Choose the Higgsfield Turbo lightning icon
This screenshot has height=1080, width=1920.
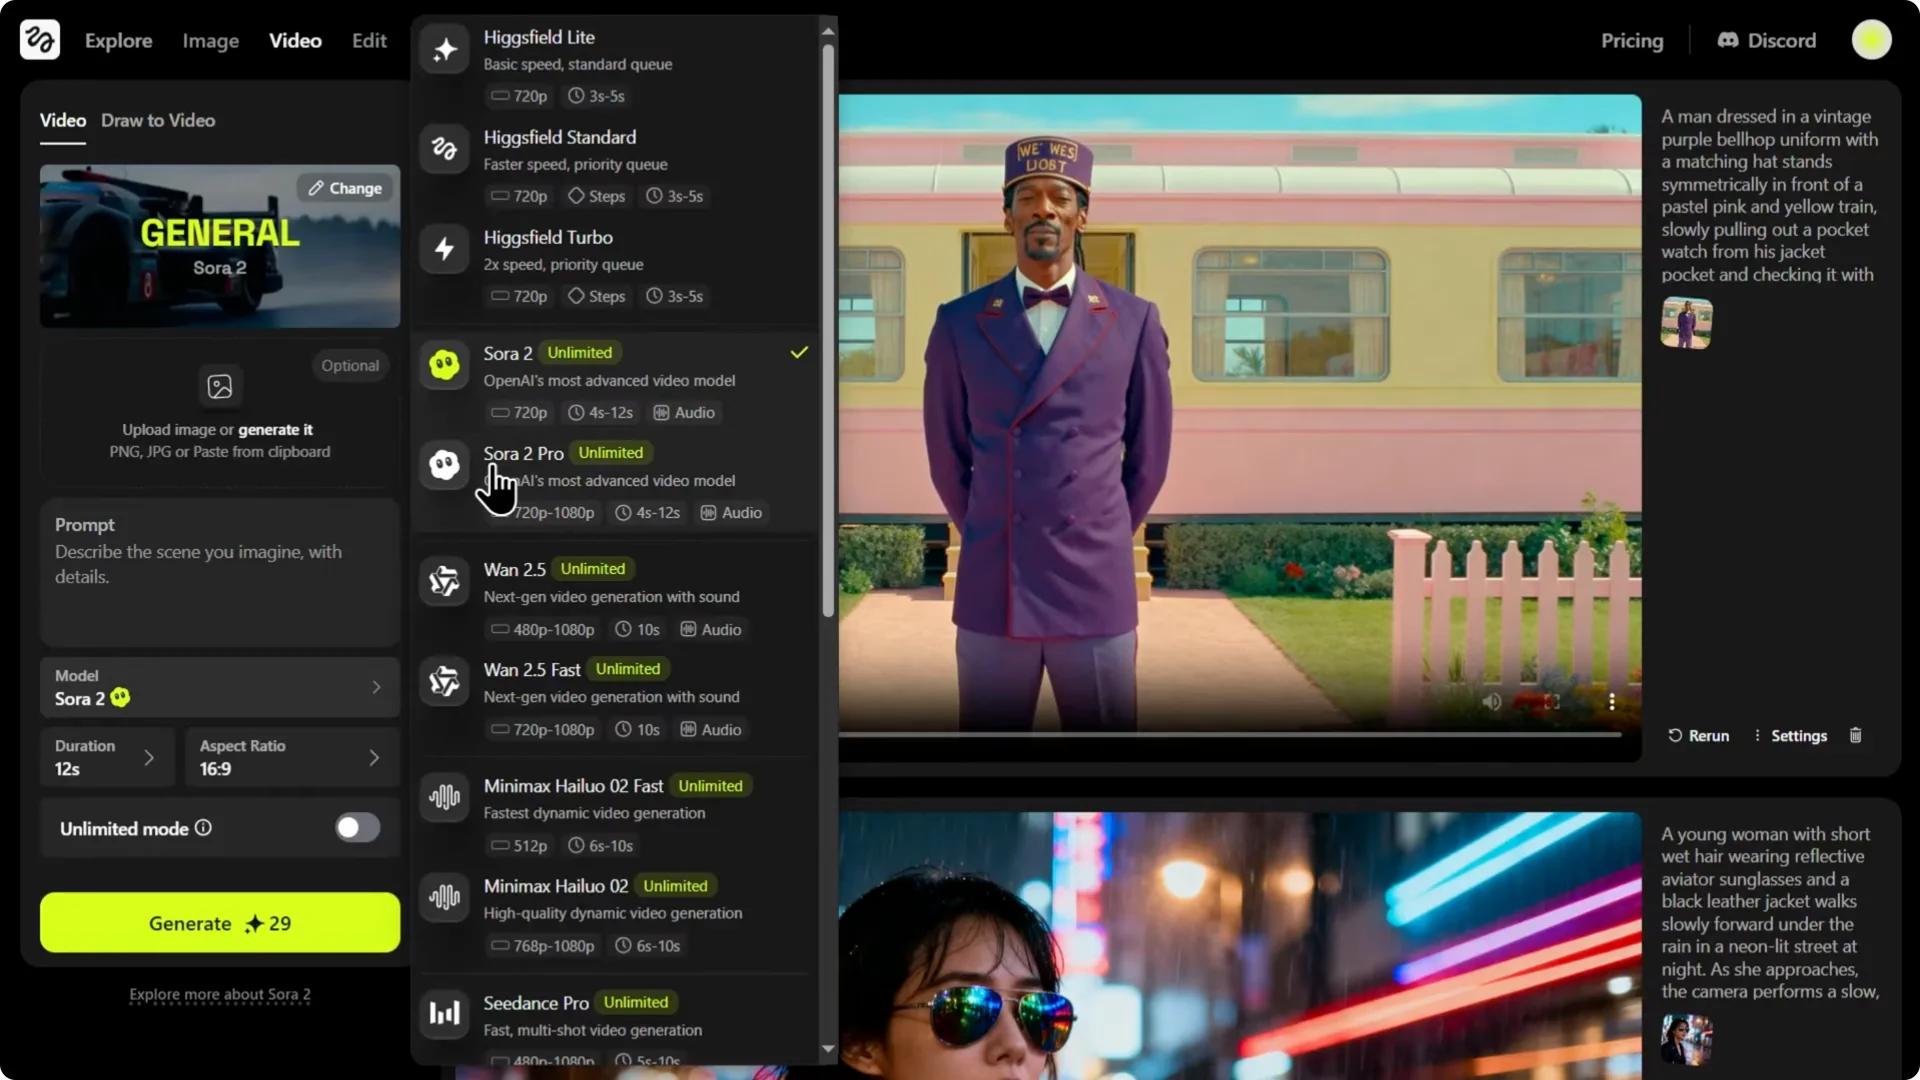(x=444, y=249)
